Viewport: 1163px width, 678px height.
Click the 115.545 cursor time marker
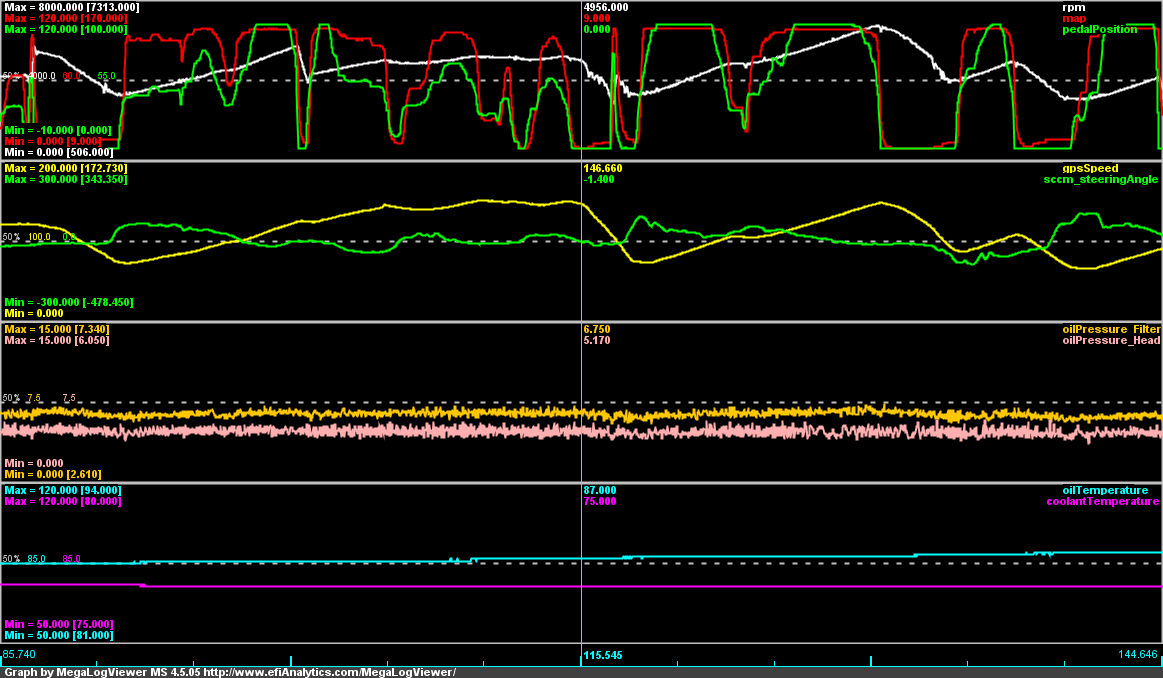point(603,656)
